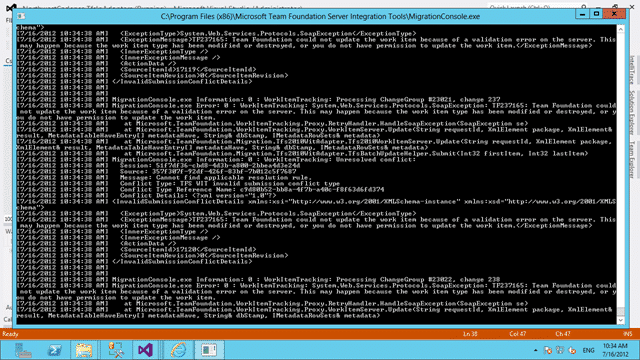Minimize the MigrationConsole window
This screenshot has height=360, width=640.
pyautogui.click(x=582, y=14)
